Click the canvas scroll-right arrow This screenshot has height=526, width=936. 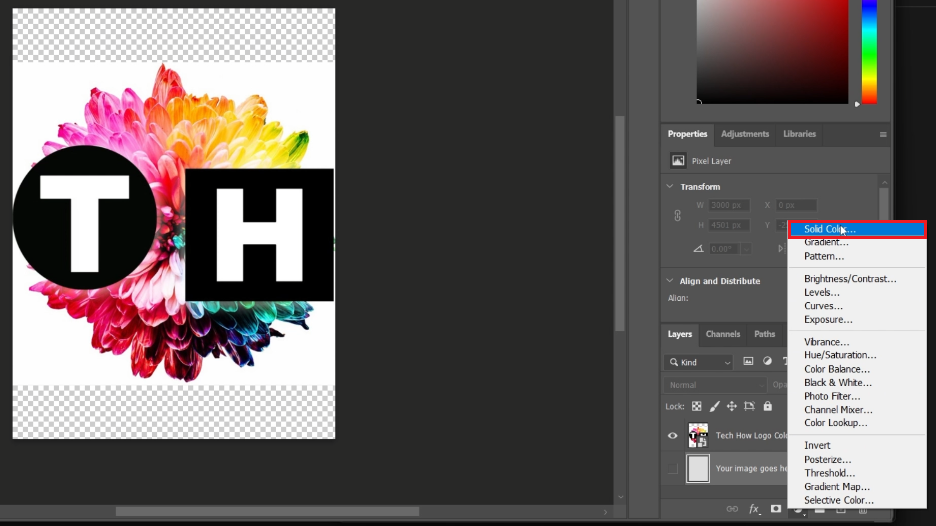click(605, 512)
